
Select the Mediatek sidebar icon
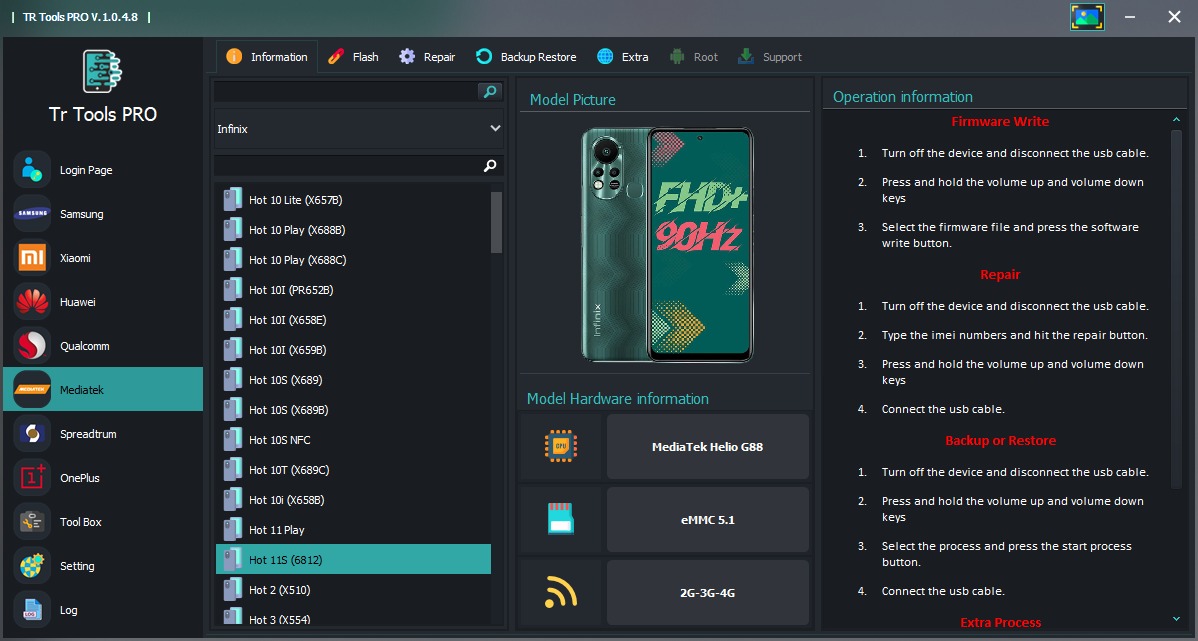pos(32,390)
